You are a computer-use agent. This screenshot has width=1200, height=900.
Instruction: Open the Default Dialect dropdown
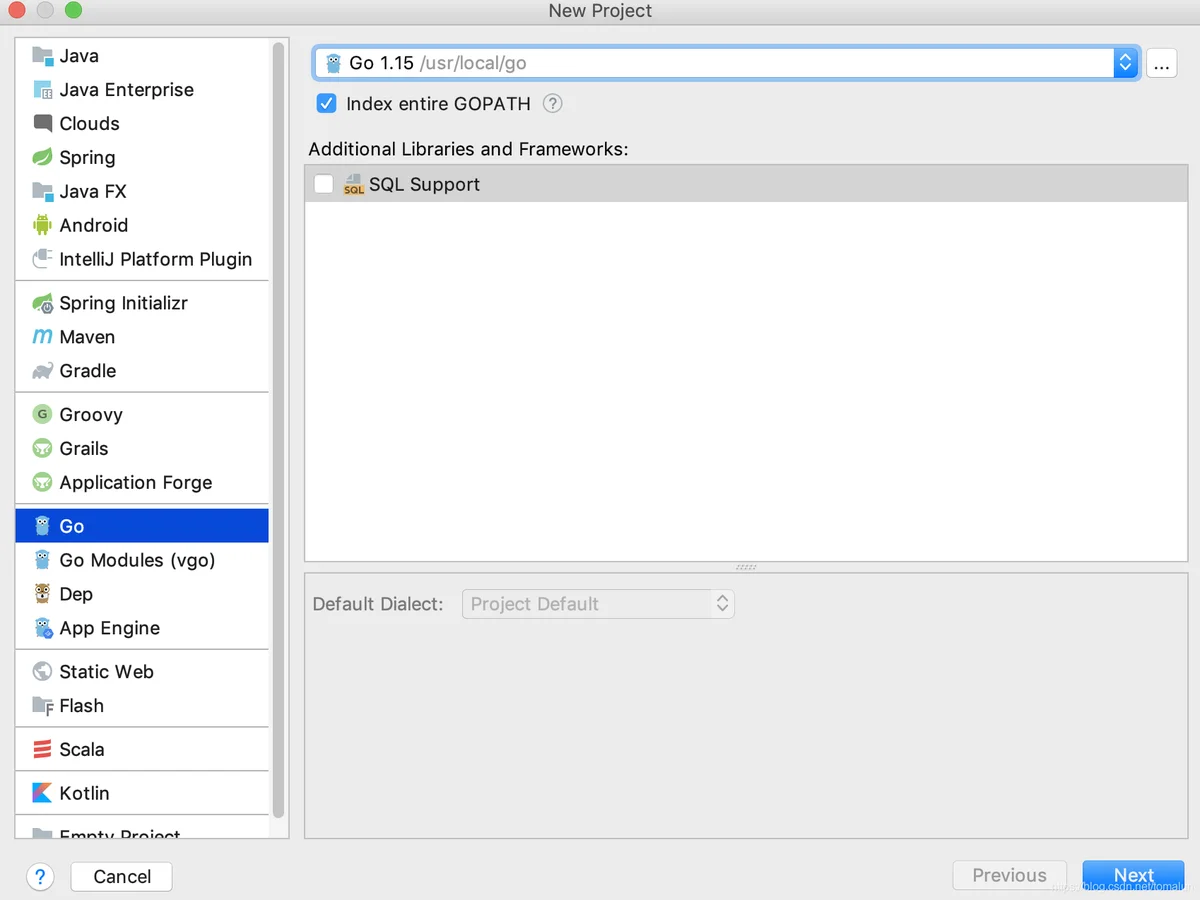point(598,604)
